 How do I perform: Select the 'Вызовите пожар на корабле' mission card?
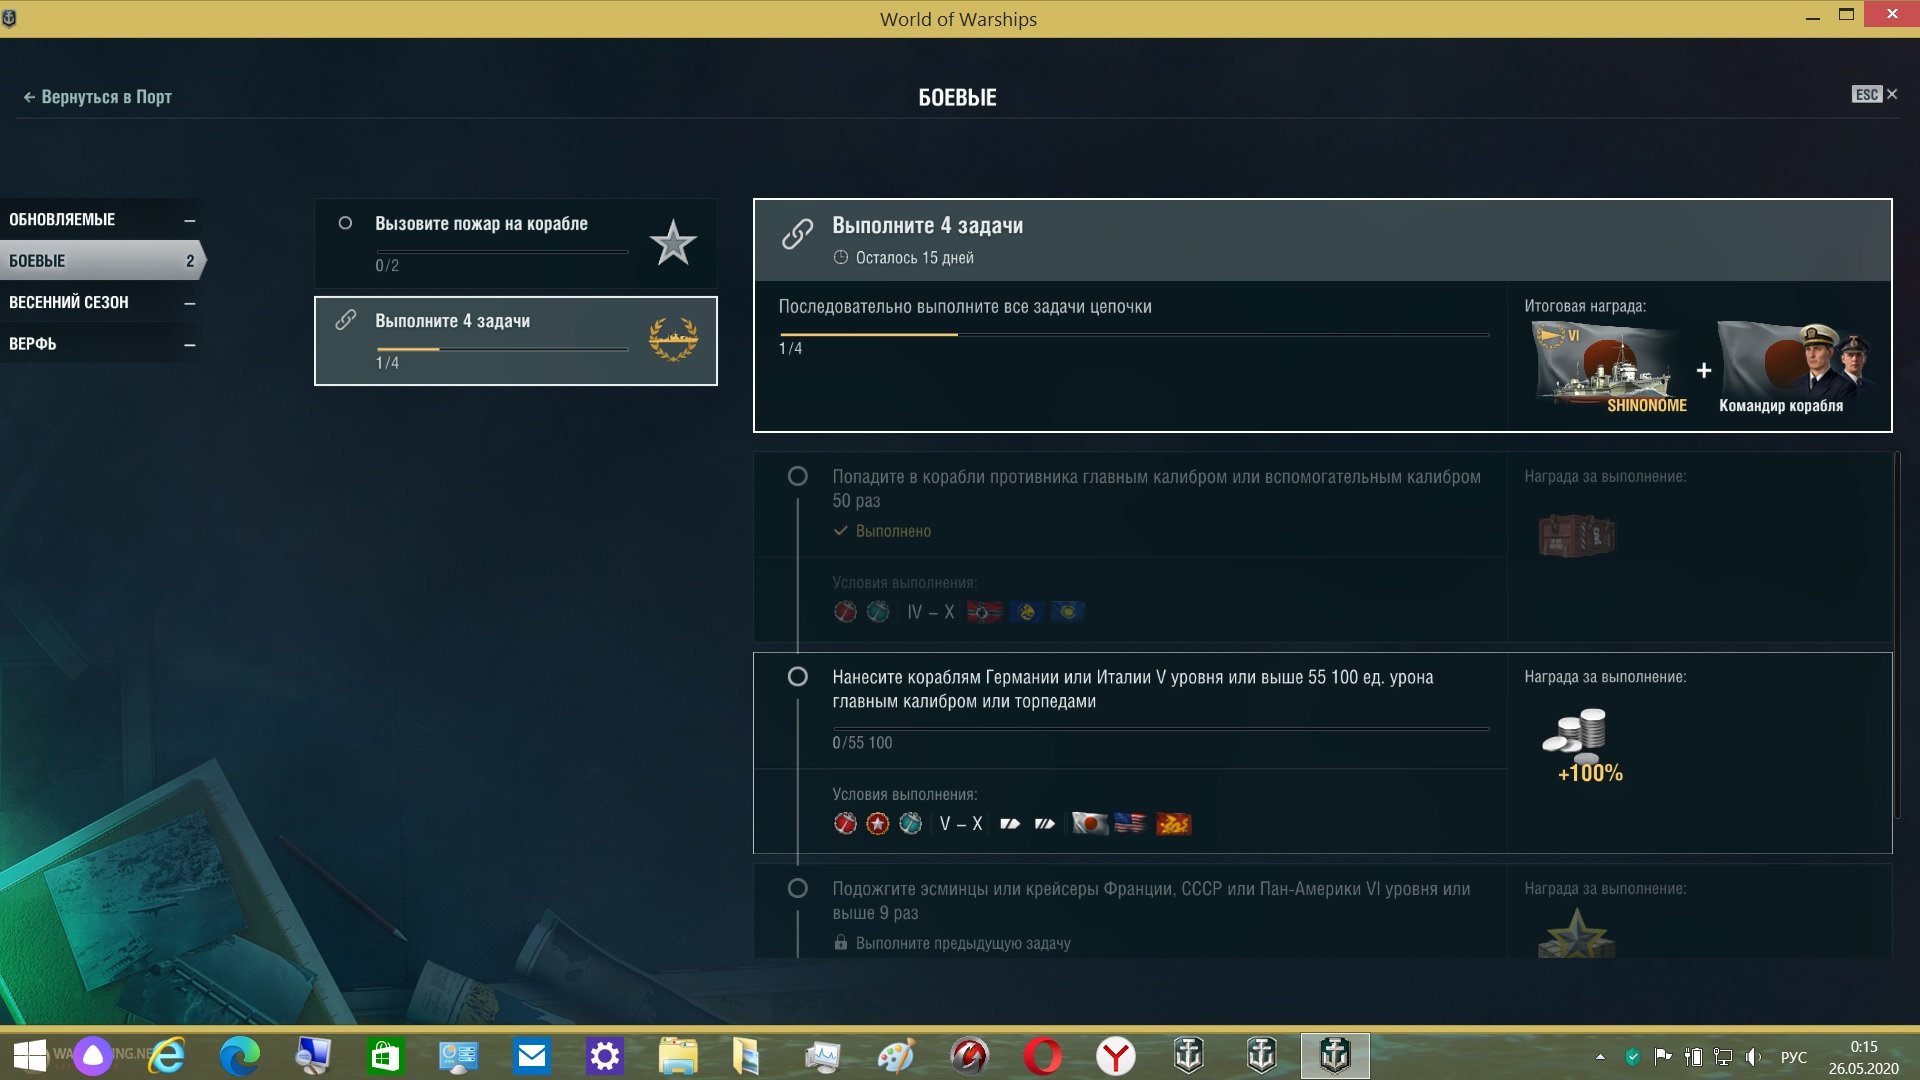[516, 243]
